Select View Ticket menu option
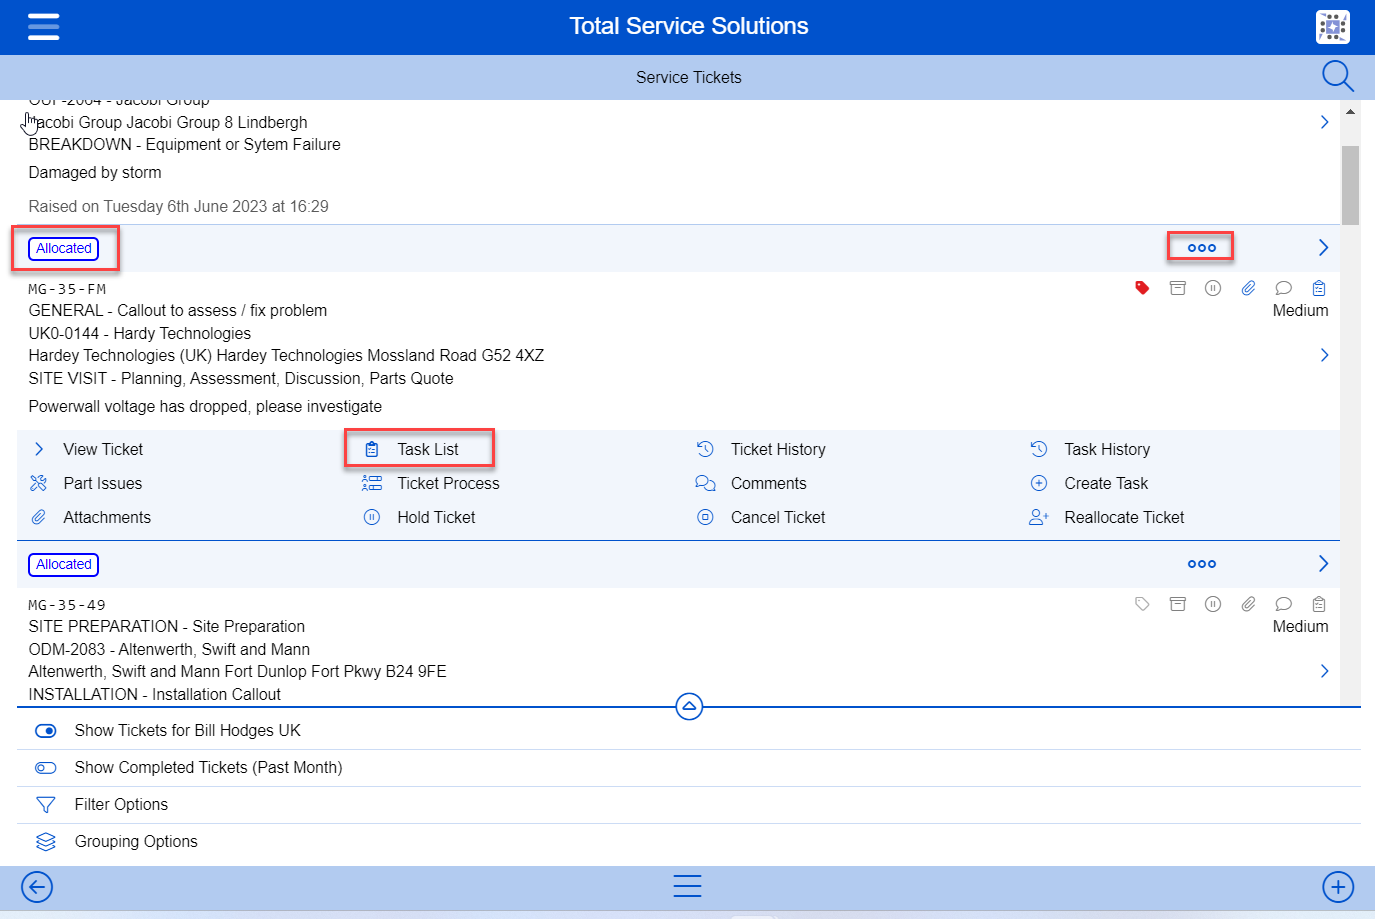The width and height of the screenshot is (1375, 919). coord(103,449)
